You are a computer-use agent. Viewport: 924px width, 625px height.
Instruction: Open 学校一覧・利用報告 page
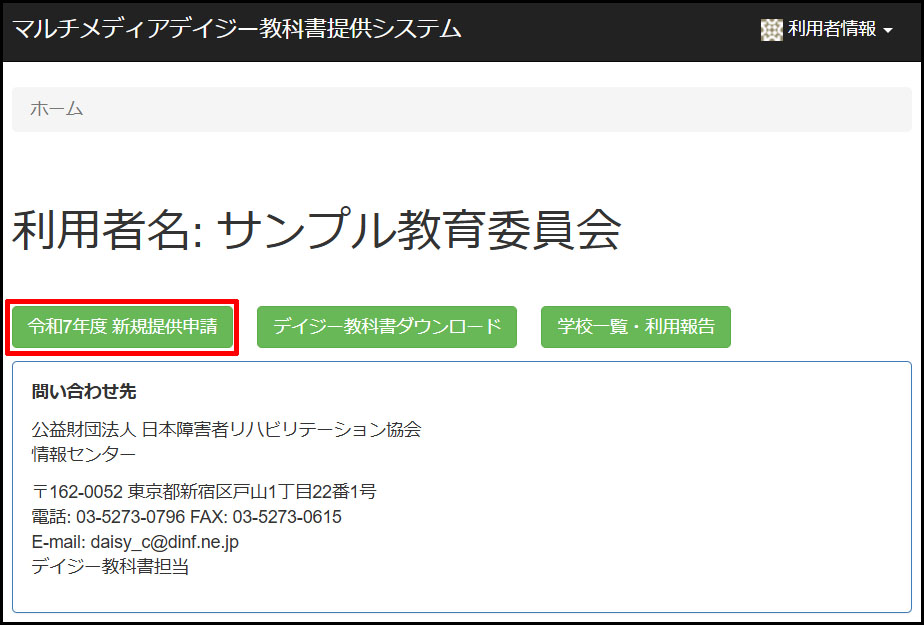[635, 327]
